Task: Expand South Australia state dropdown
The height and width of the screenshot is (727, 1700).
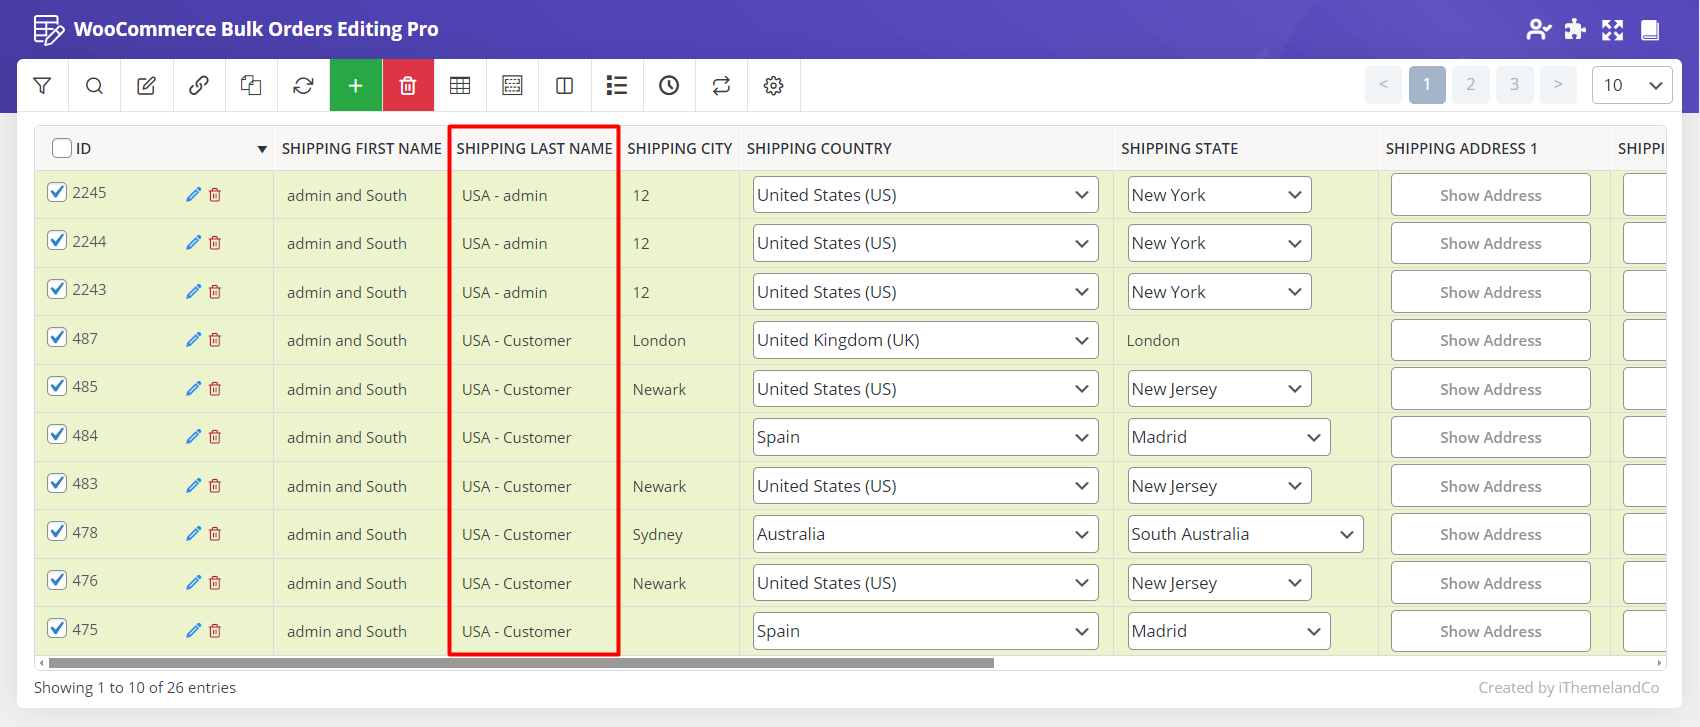Action: tap(1244, 534)
